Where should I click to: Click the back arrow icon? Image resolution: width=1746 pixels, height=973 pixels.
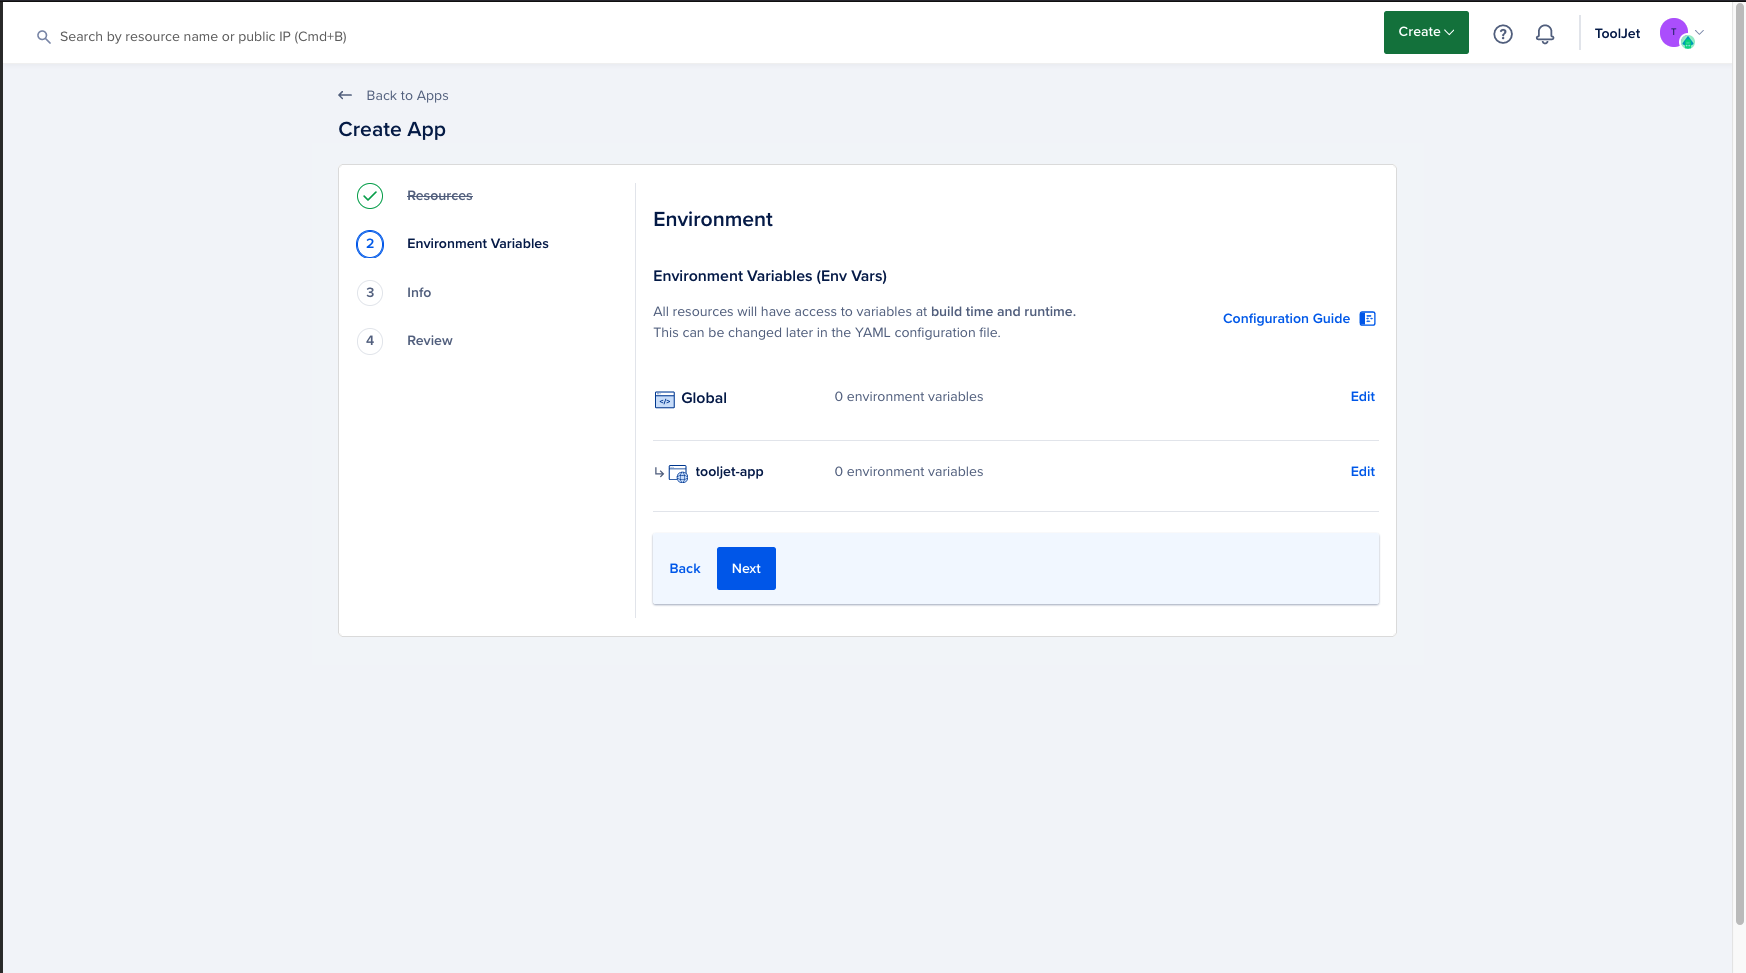(345, 95)
